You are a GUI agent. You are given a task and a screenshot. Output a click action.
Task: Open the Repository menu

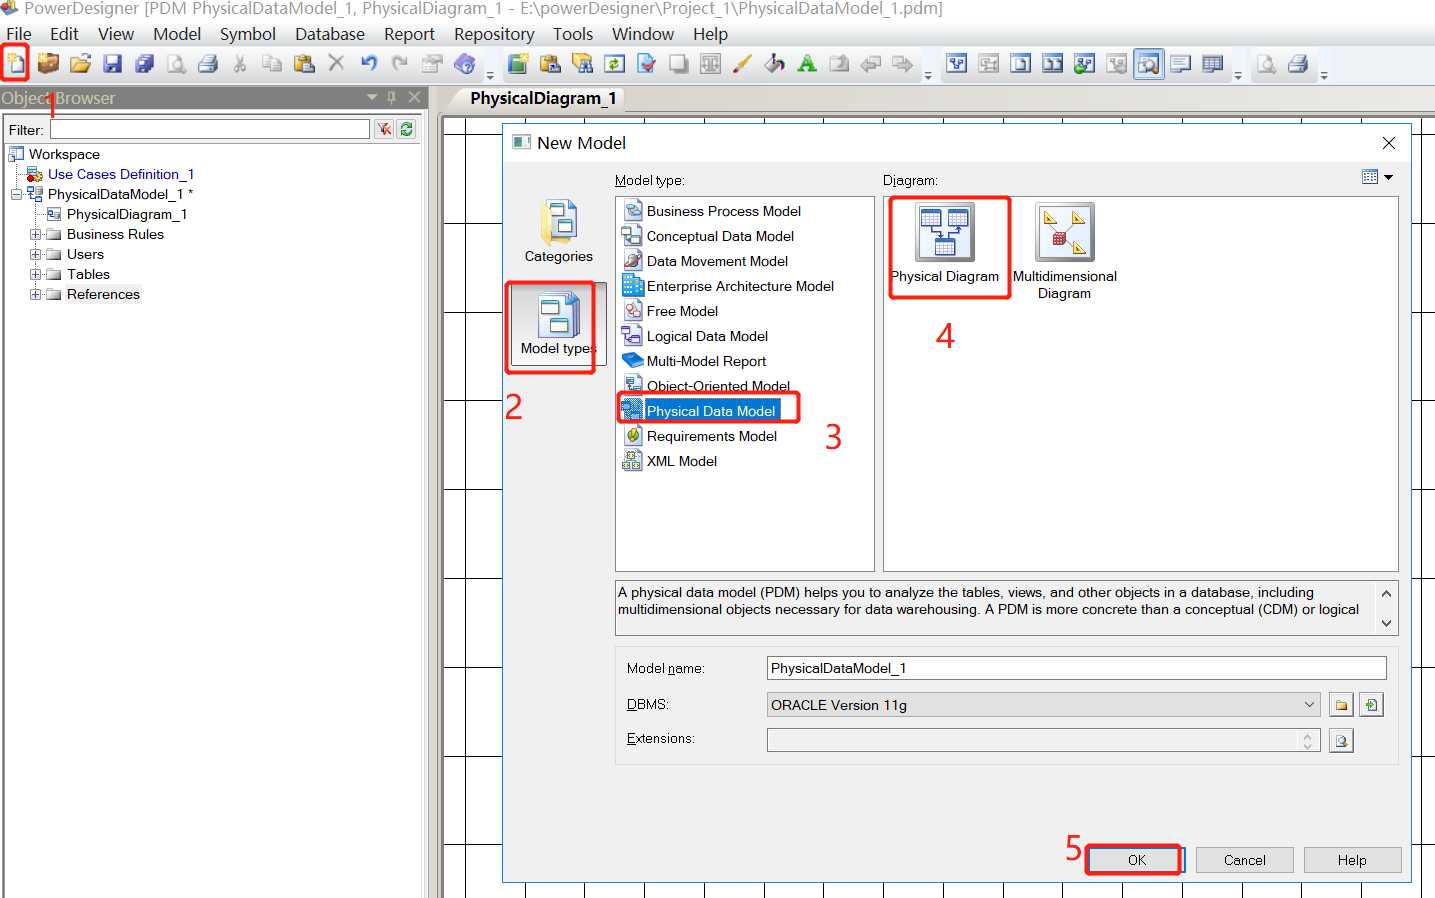[x=494, y=34]
